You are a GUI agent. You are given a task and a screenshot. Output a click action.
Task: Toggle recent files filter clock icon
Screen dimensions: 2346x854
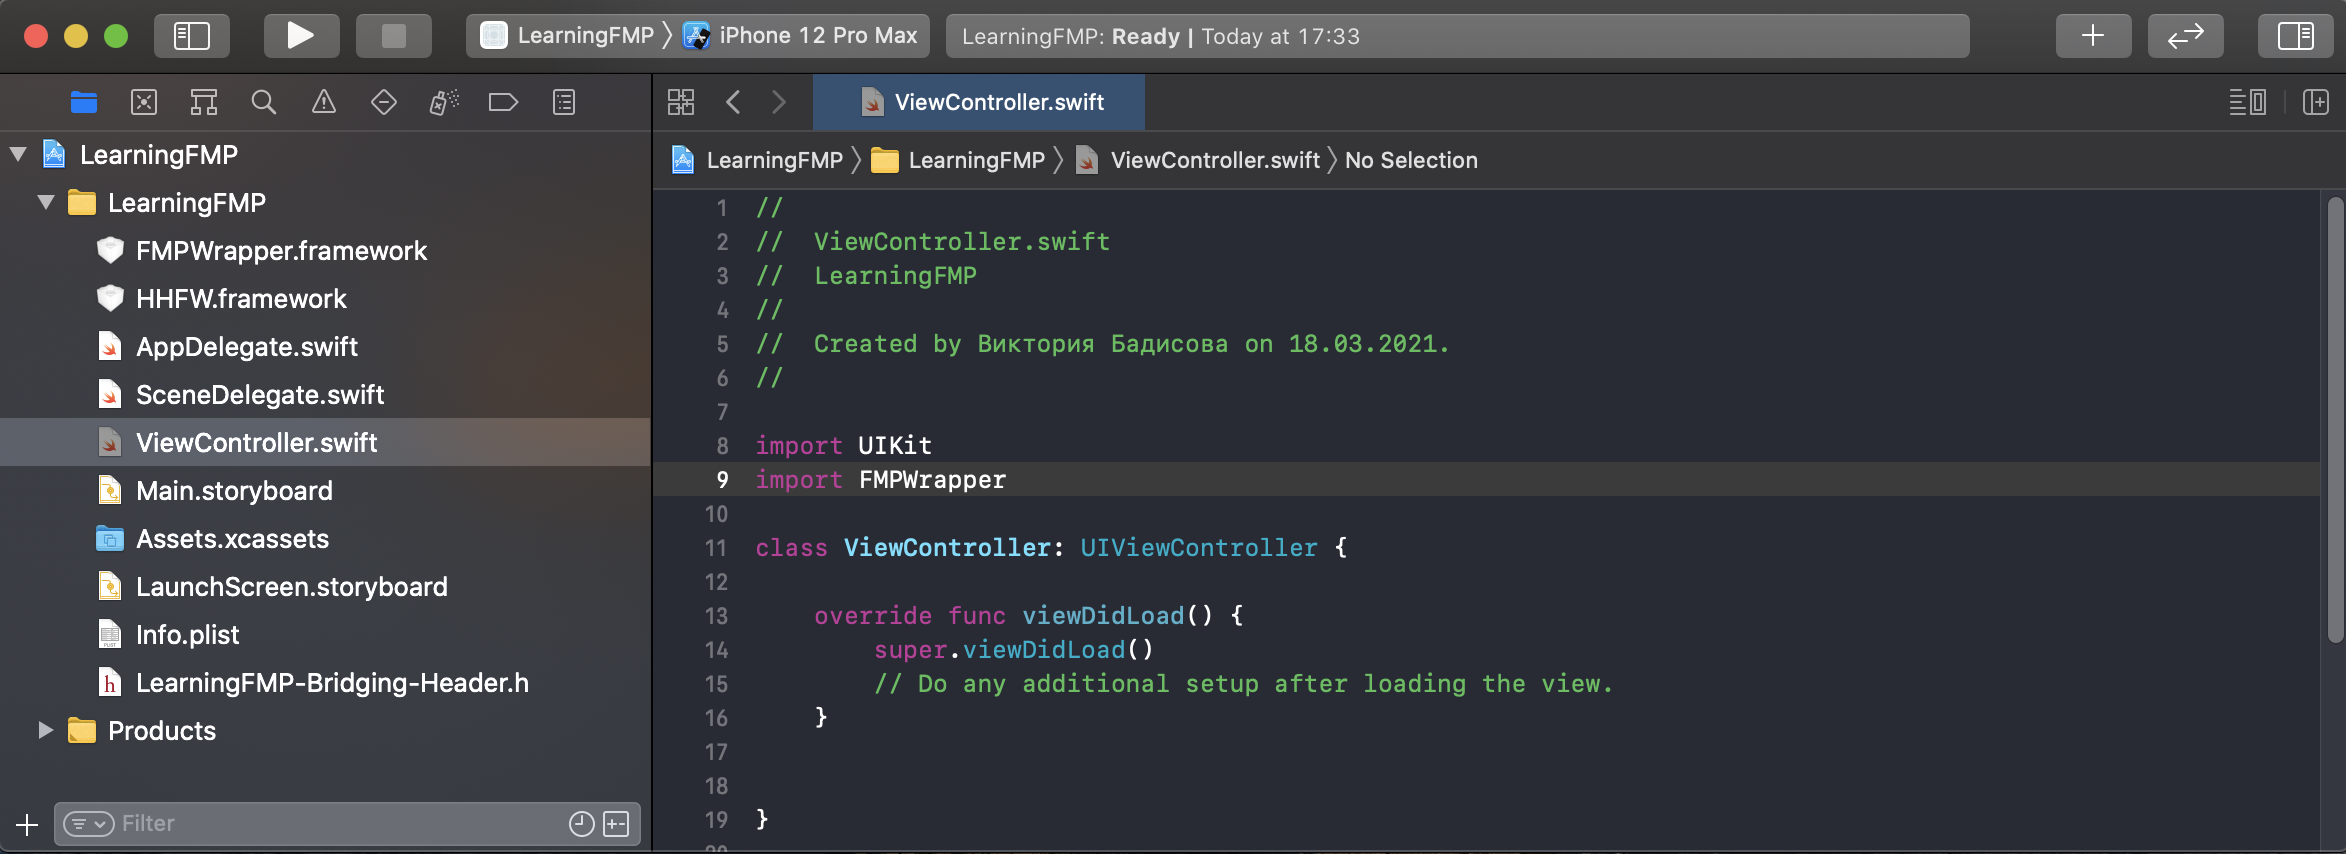click(581, 823)
